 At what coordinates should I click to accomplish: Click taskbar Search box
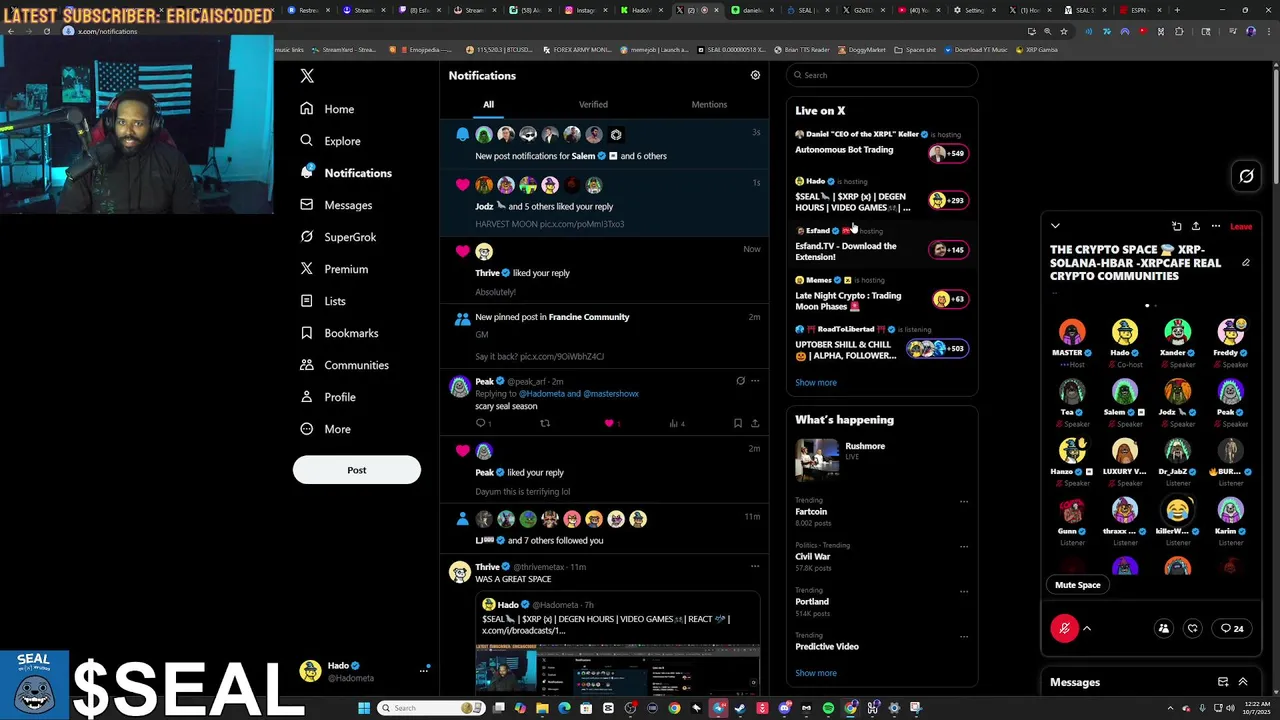(x=432, y=708)
